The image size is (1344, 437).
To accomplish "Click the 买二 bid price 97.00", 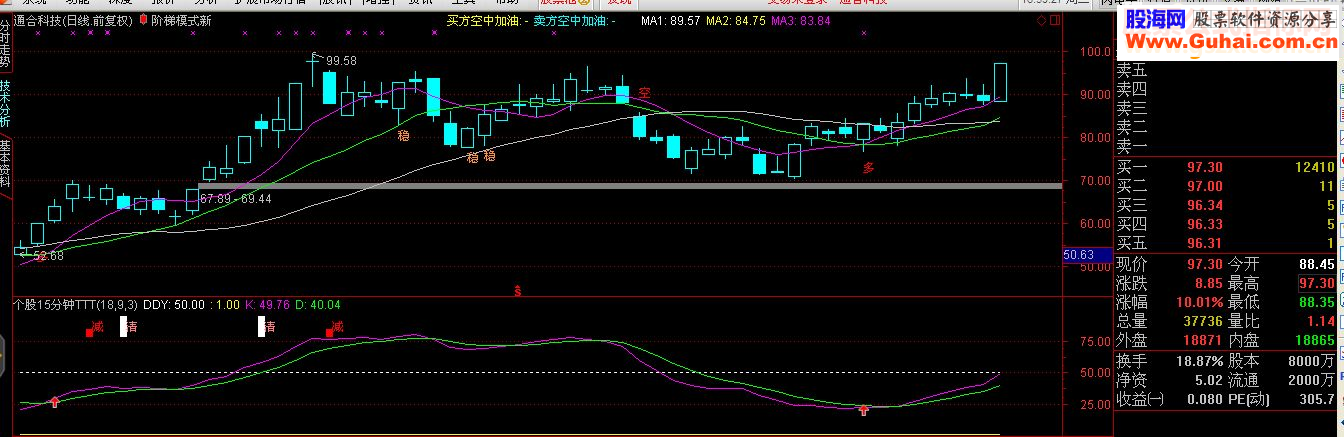I will 1204,186.
